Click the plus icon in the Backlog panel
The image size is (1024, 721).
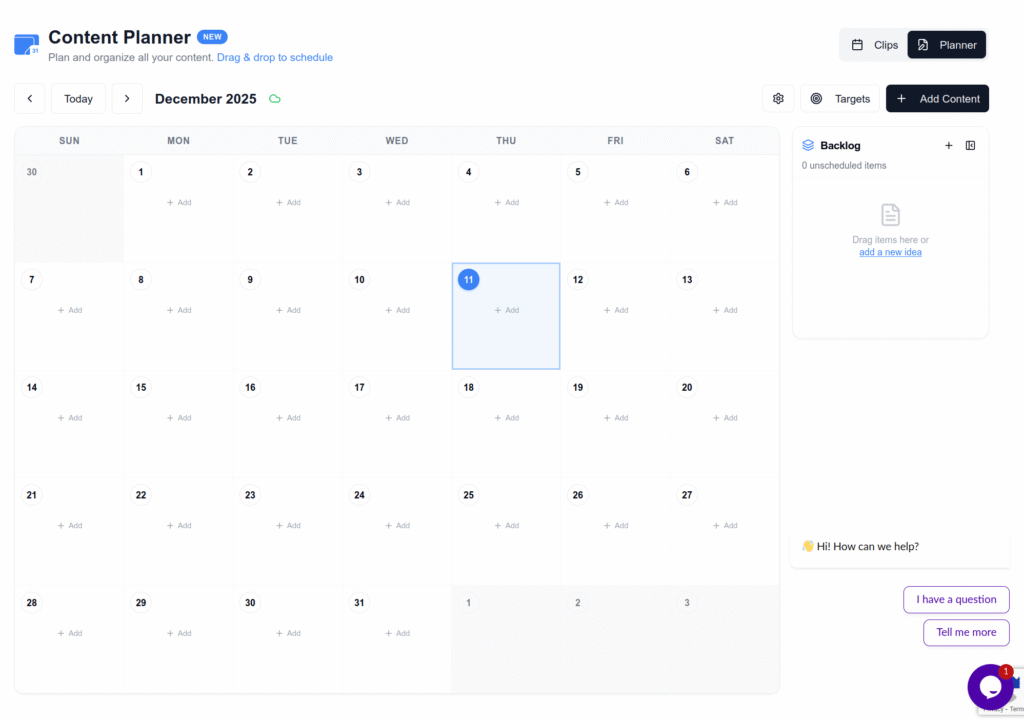(x=948, y=145)
